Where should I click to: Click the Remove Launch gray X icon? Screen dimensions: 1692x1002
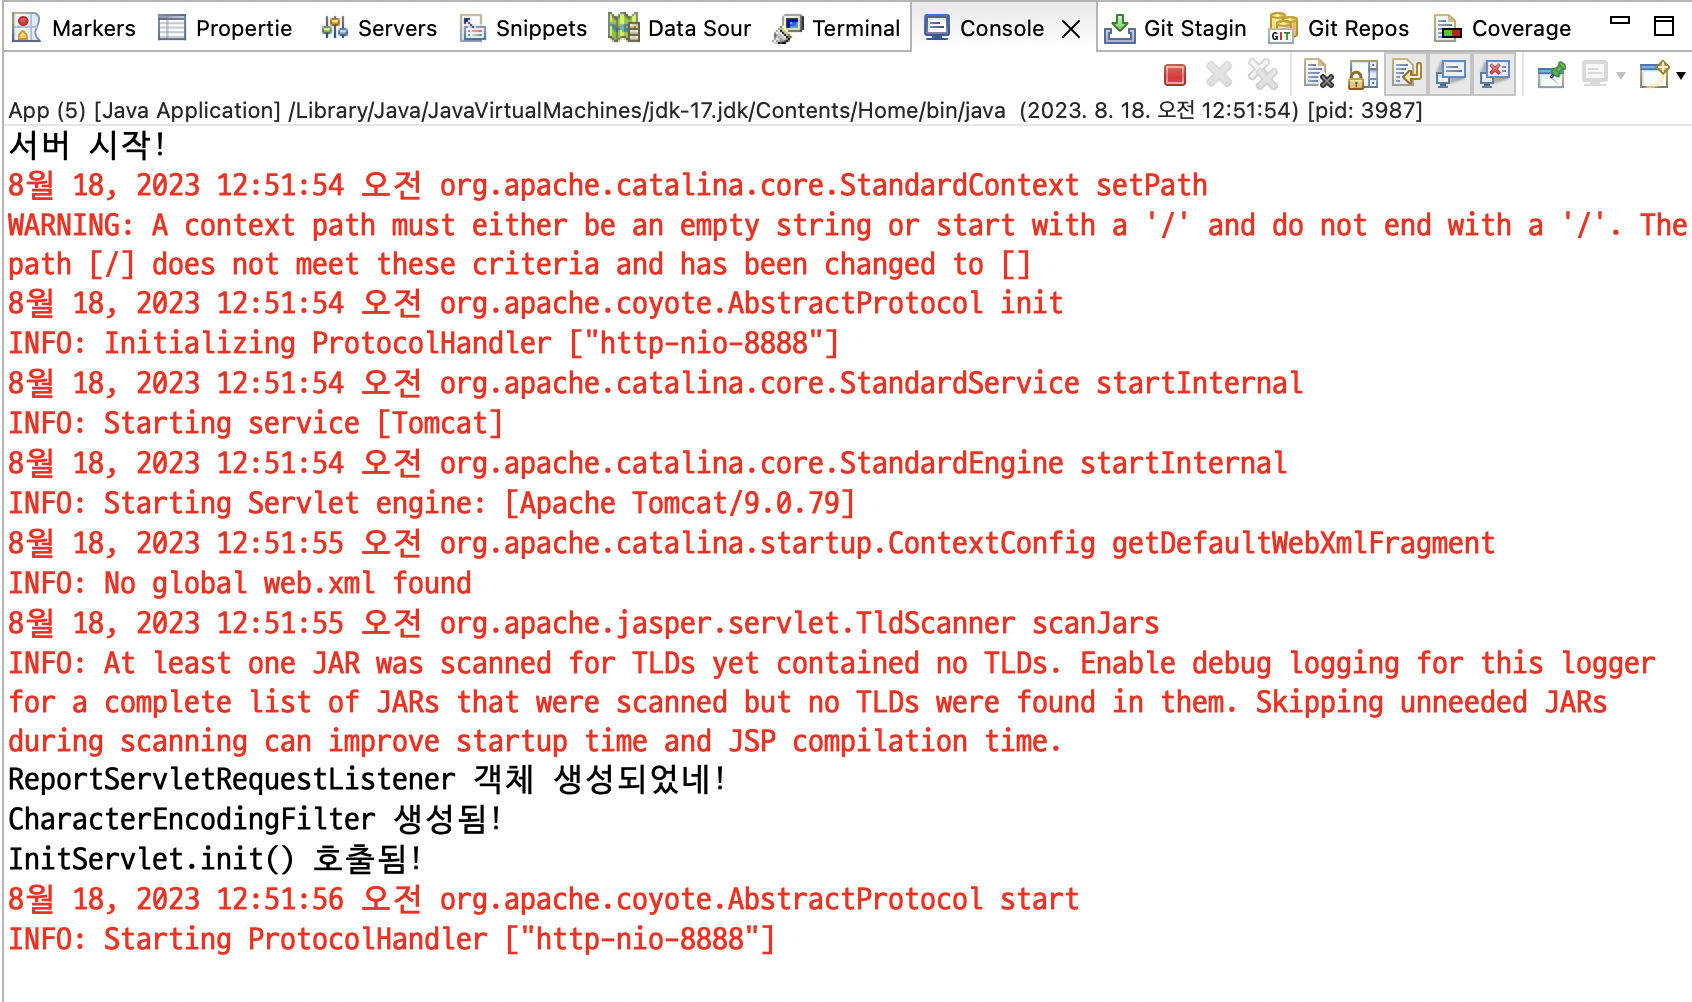(1219, 75)
